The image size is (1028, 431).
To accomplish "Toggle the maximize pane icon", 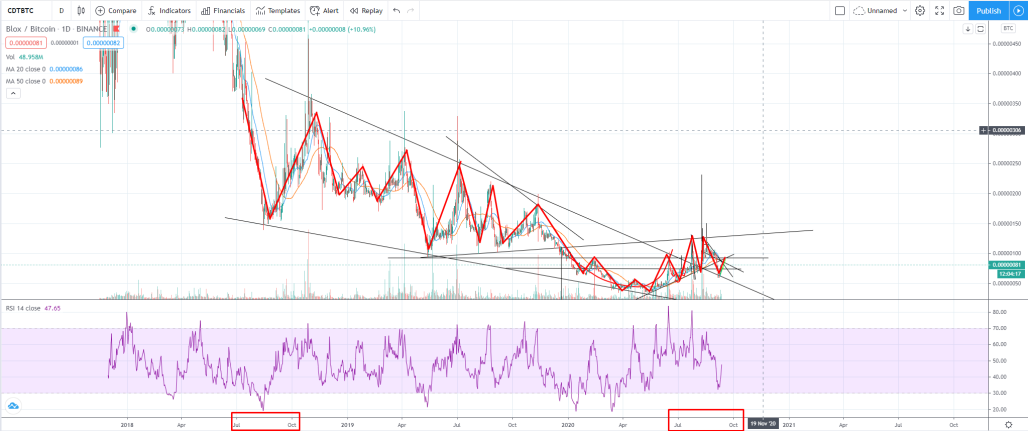I will pos(980,29).
